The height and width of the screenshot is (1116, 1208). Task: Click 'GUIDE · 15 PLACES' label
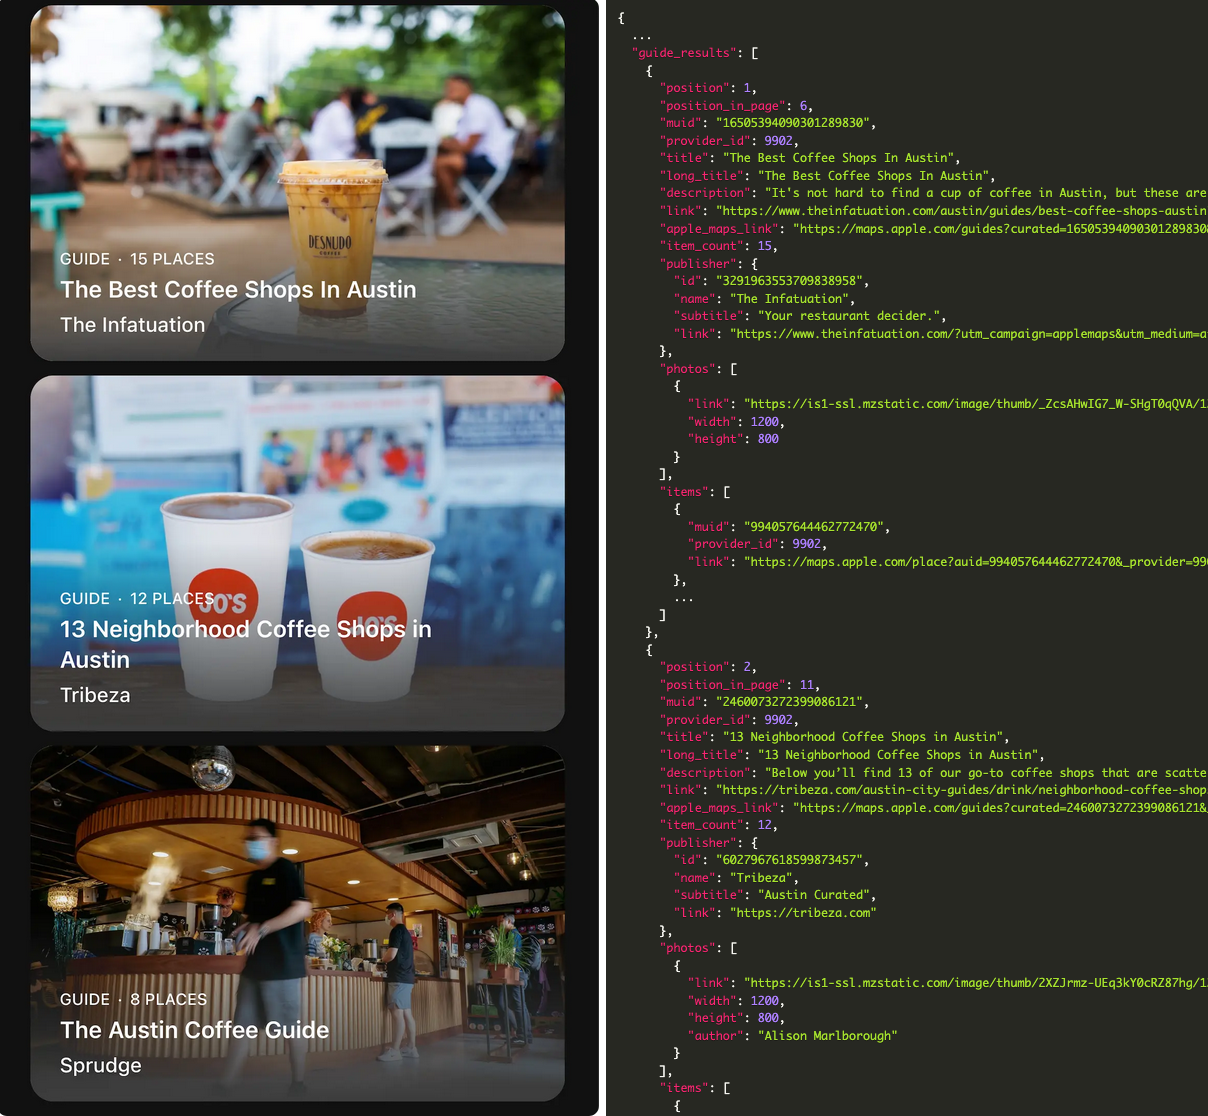(137, 259)
